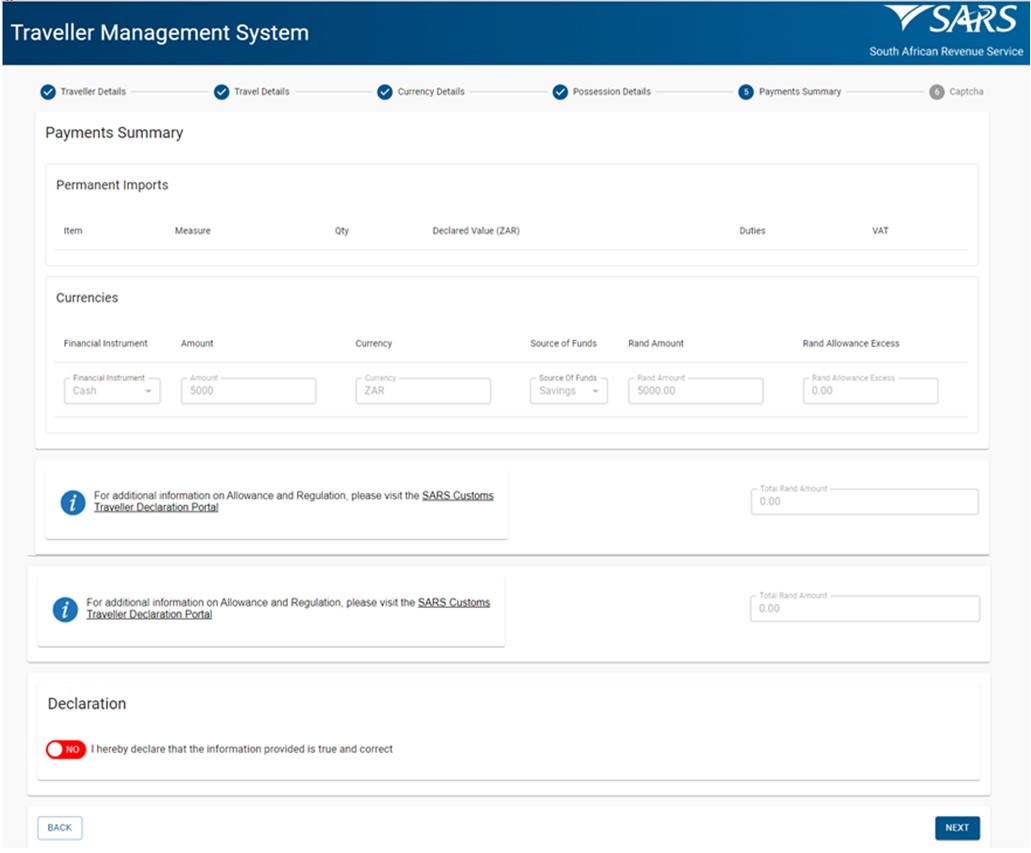Click the 'Rand Allowance Excess' column header
The width and height of the screenshot is (1031, 853).
pos(851,343)
